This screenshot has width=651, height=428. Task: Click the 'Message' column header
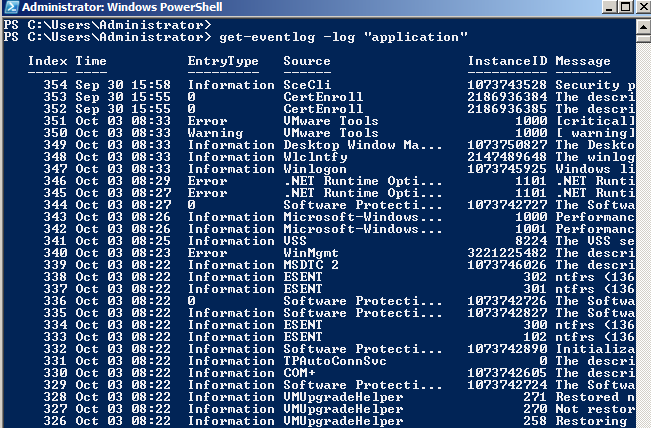[x=583, y=61]
